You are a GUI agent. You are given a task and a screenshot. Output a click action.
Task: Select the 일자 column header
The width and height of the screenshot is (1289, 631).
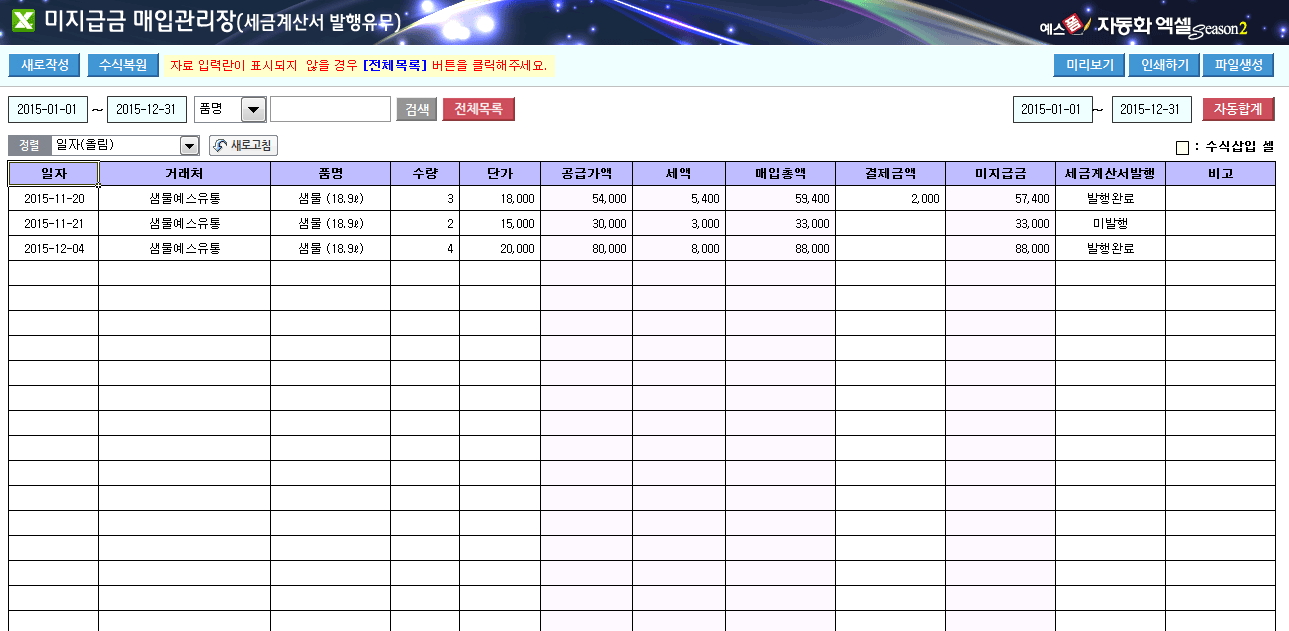tap(54, 173)
